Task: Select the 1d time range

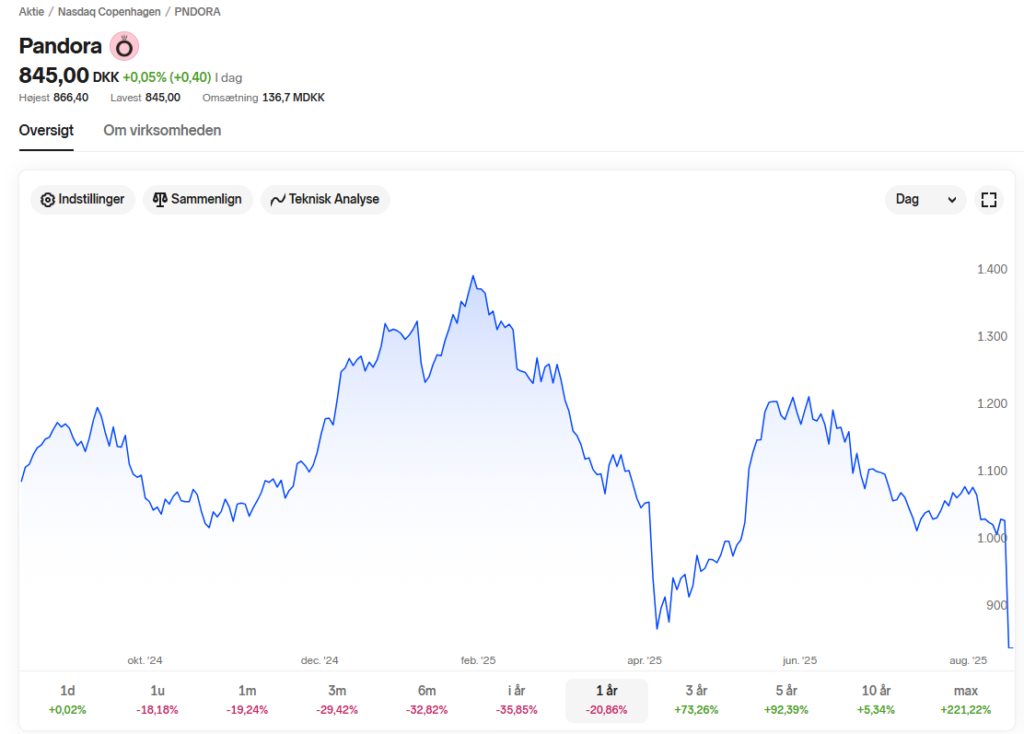Action: point(67,700)
